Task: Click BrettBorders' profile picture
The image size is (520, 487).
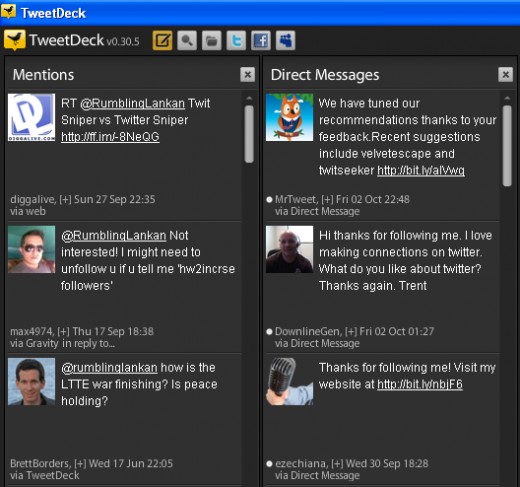Action: (32, 382)
